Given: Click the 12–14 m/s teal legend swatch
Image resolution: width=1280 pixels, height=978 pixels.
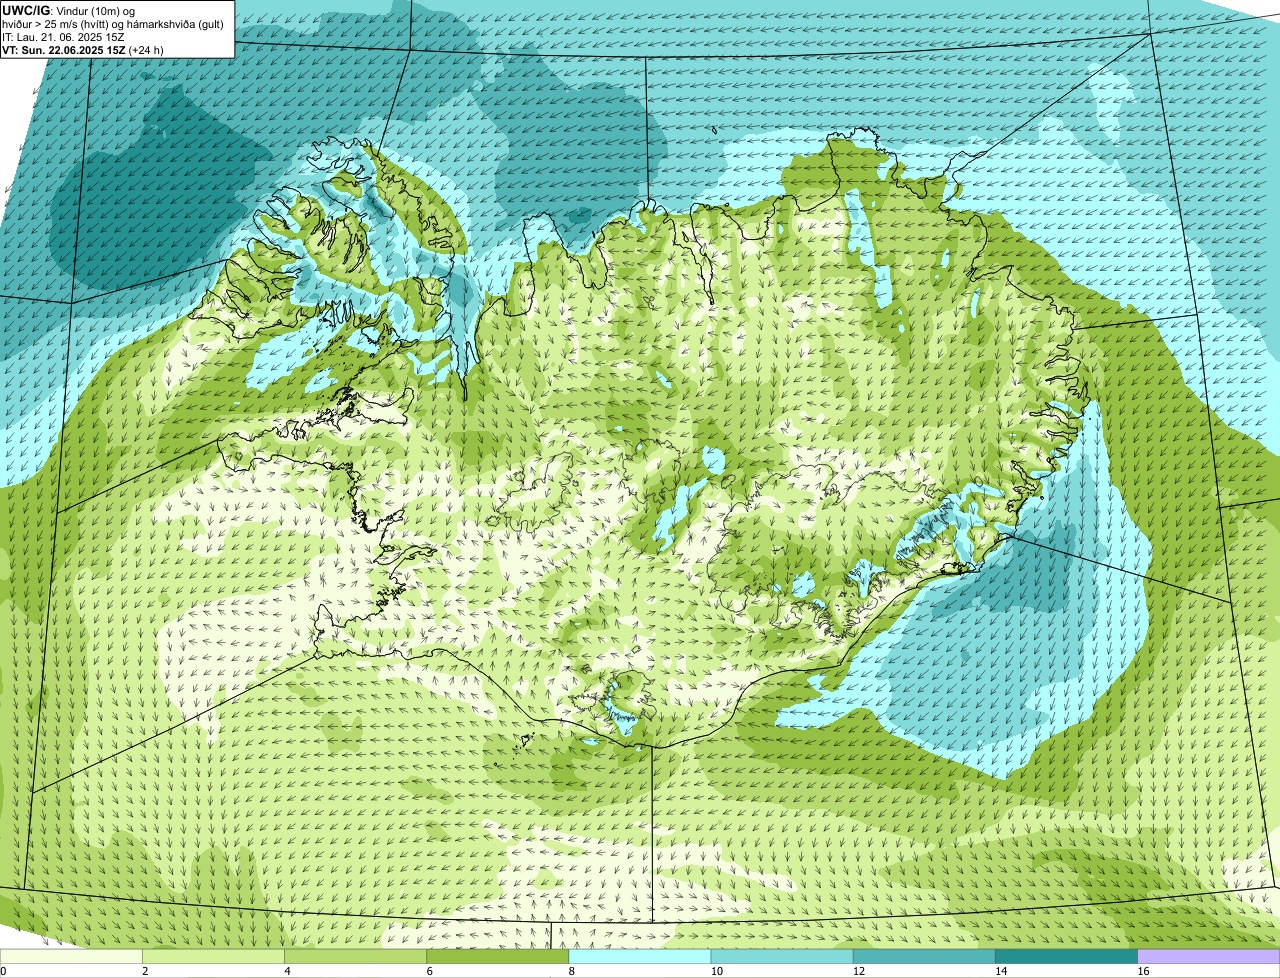Looking at the screenshot, I should (x=924, y=957).
